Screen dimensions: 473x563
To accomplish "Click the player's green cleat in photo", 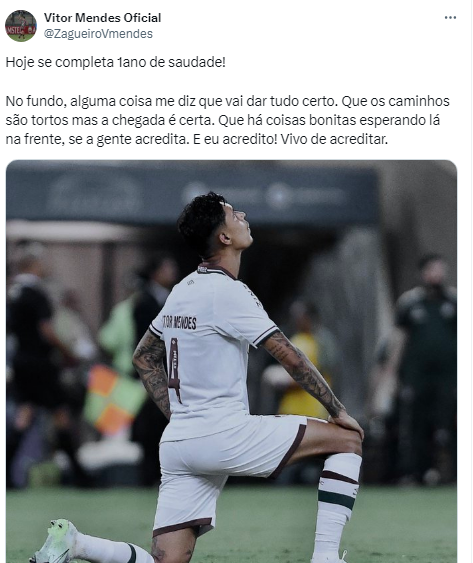I will coord(57,541).
